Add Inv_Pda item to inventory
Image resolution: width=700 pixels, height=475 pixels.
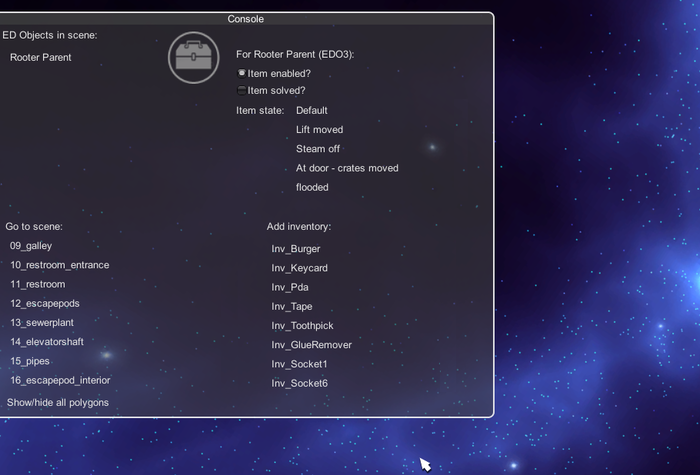pyautogui.click(x=290, y=287)
